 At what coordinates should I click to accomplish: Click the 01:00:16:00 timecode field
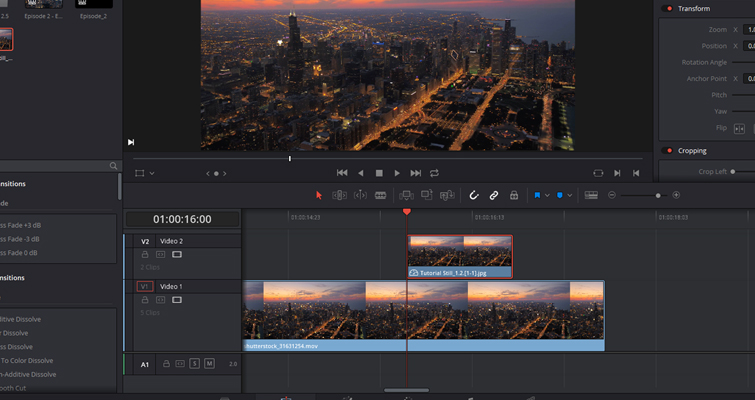click(182, 219)
